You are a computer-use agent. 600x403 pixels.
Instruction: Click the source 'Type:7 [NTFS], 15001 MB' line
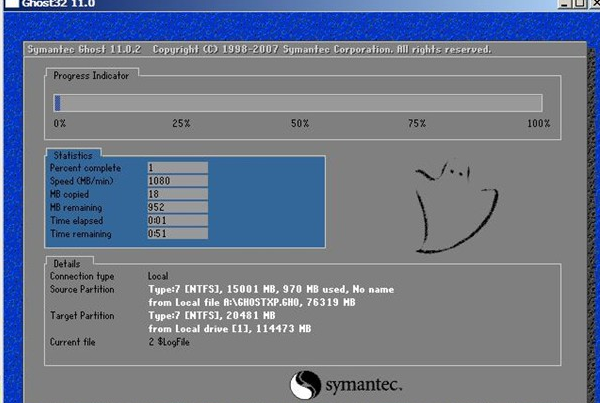[271, 289]
